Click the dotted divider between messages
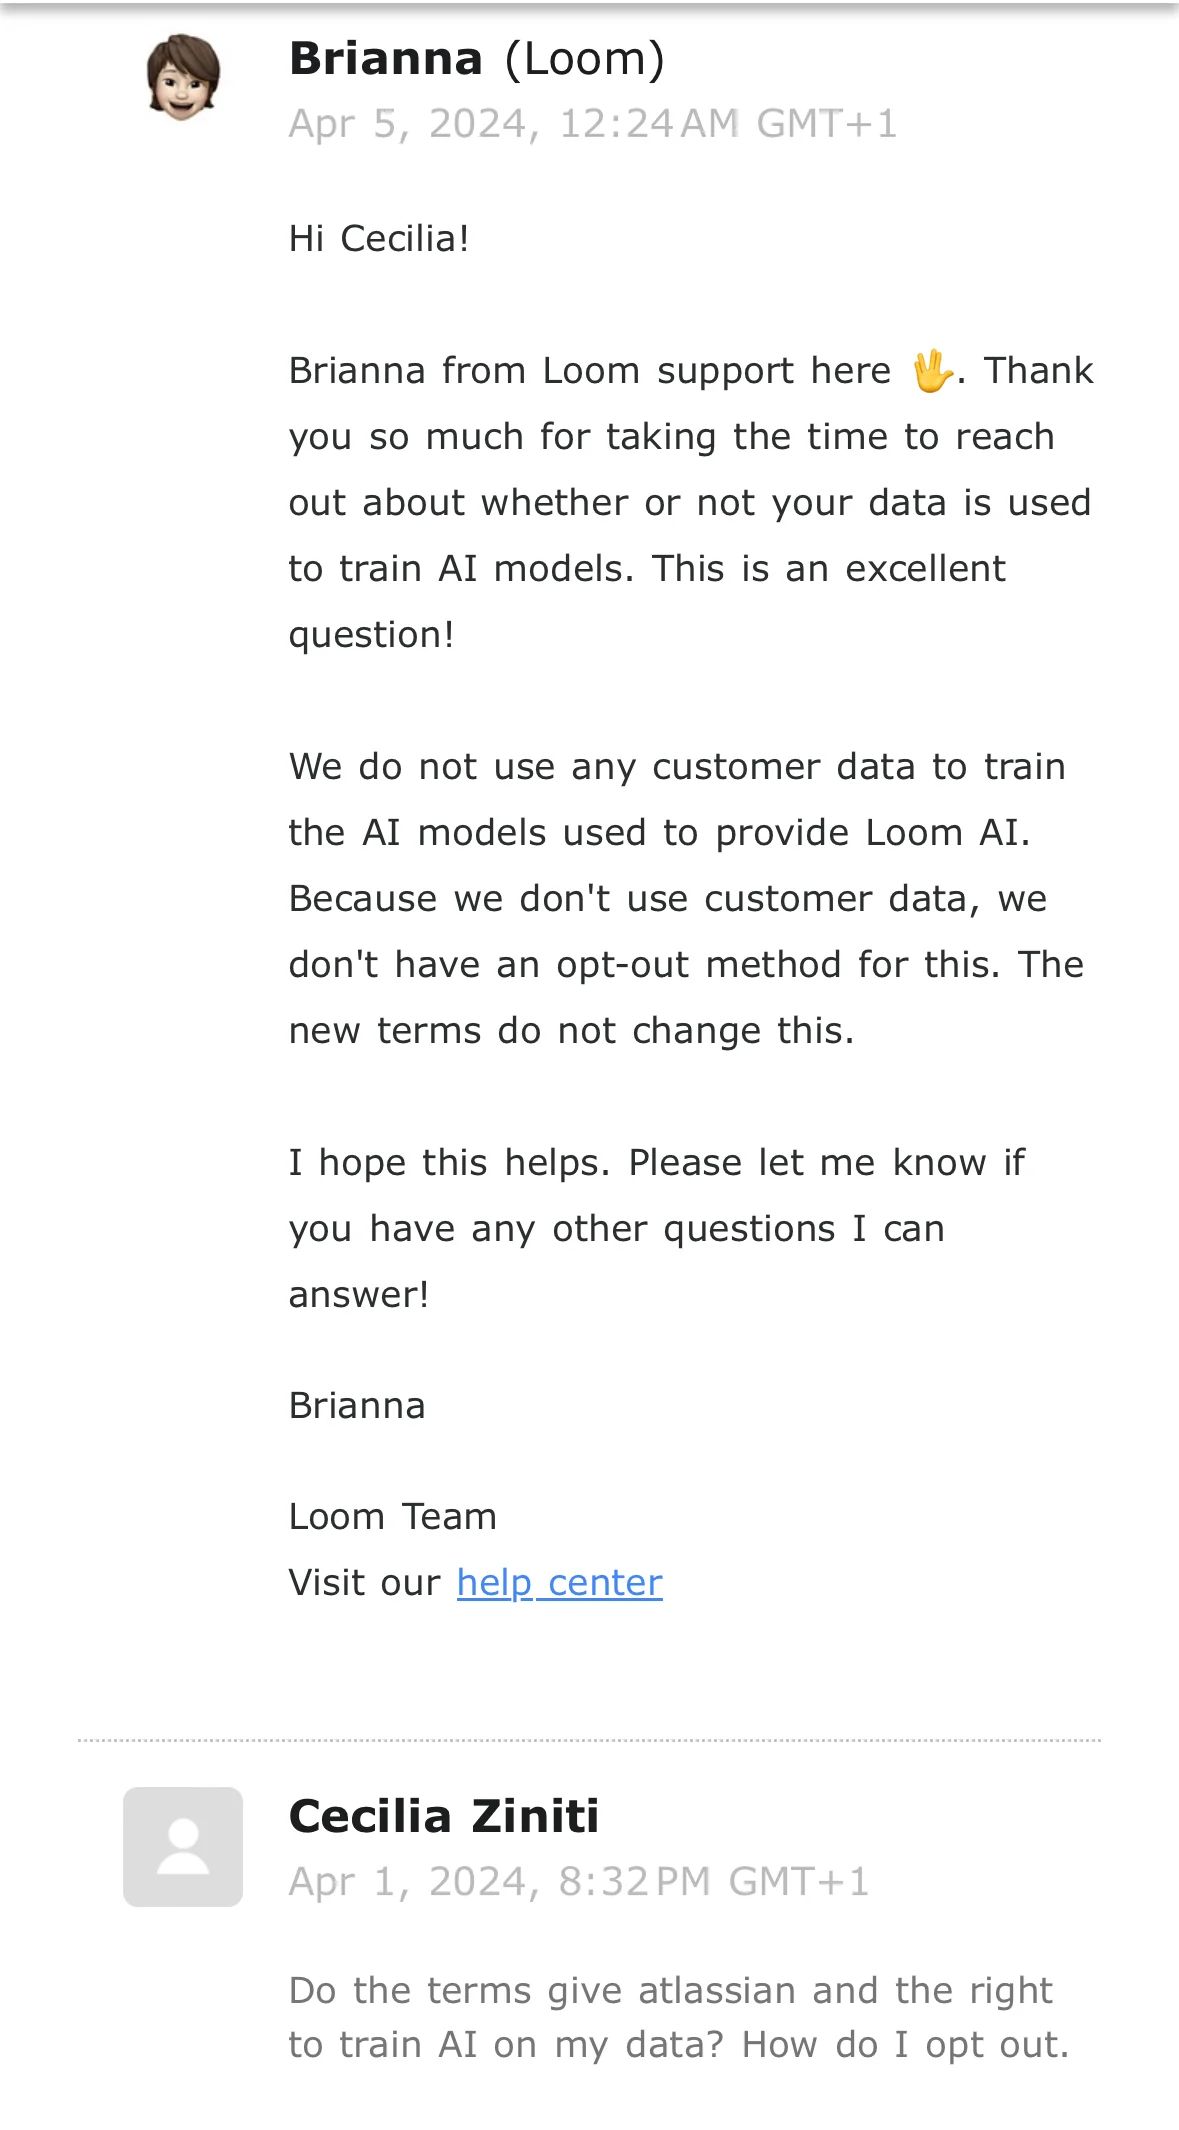The width and height of the screenshot is (1179, 2130). pyautogui.click(x=589, y=1740)
